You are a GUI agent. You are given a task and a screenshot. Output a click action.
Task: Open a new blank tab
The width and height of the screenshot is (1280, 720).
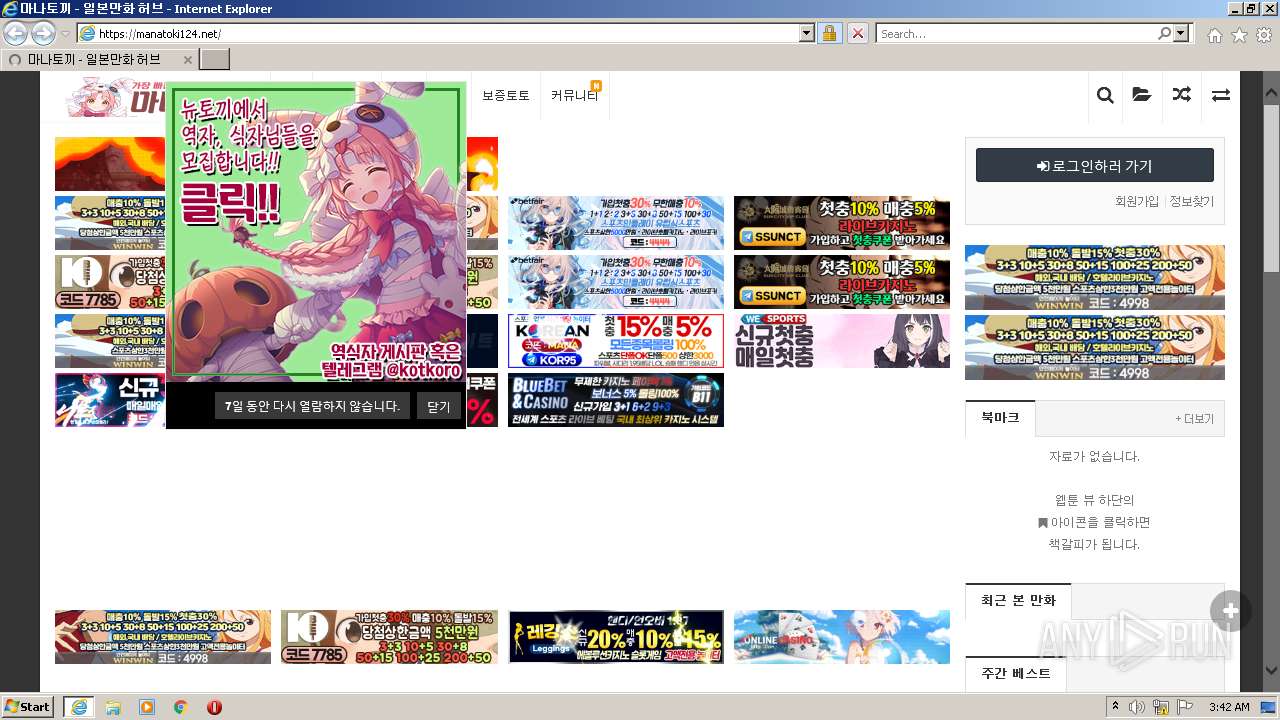point(215,59)
